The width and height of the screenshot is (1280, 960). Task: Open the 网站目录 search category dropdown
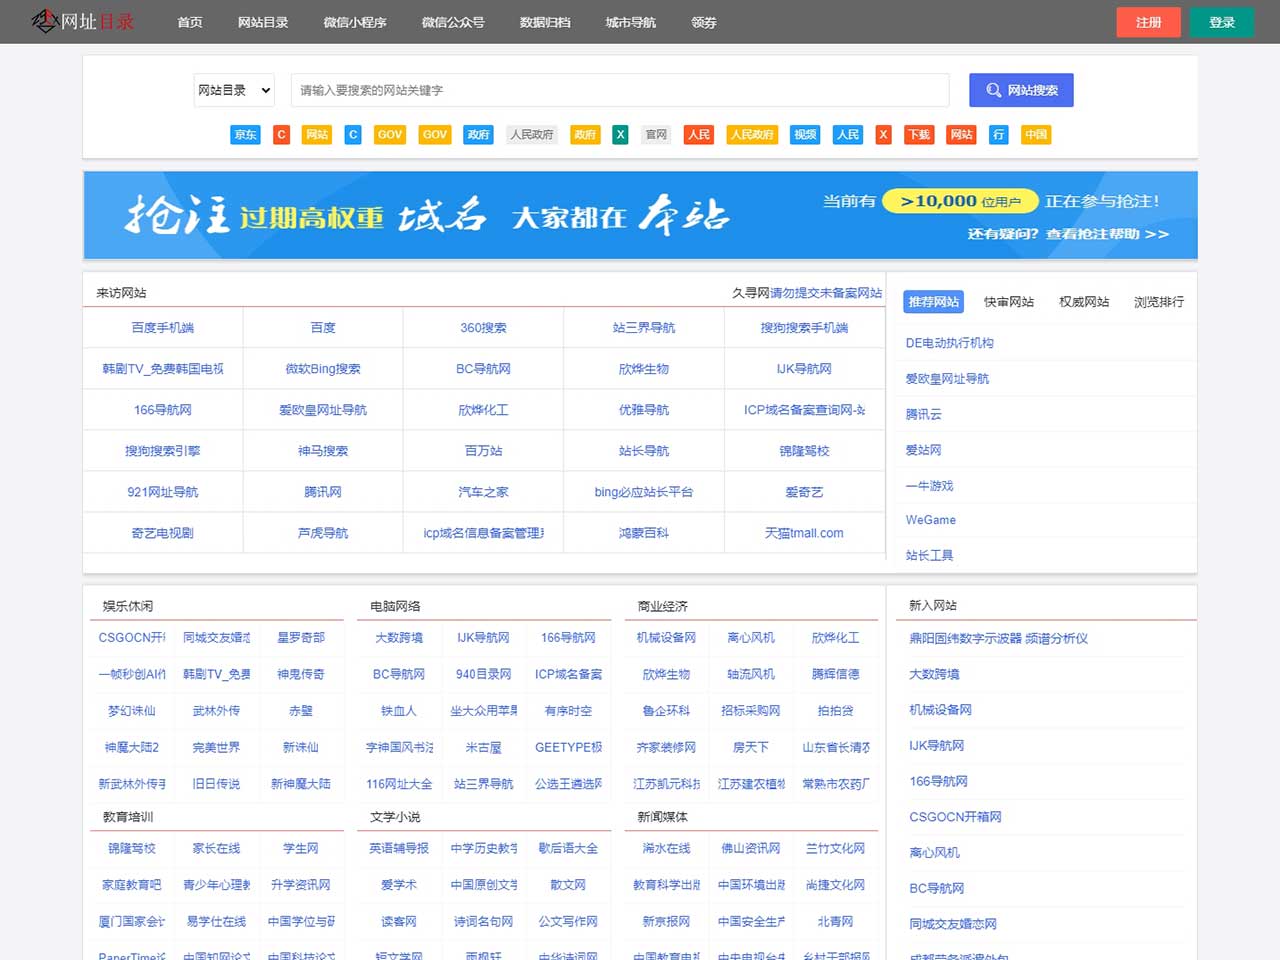point(233,90)
